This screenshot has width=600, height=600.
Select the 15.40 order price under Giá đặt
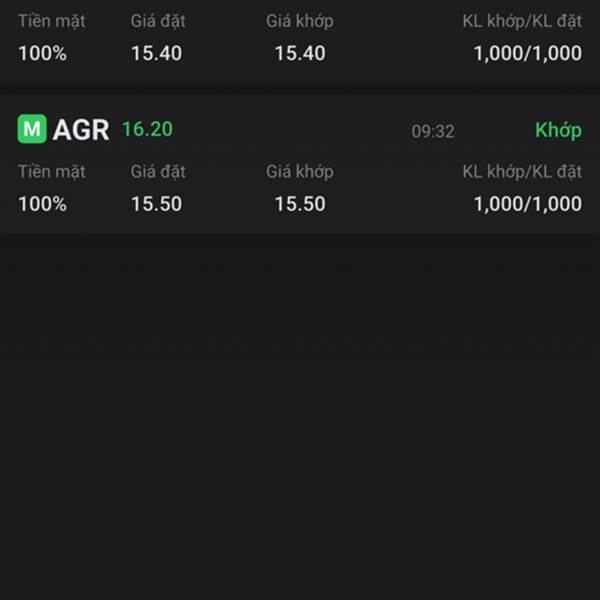(x=157, y=53)
